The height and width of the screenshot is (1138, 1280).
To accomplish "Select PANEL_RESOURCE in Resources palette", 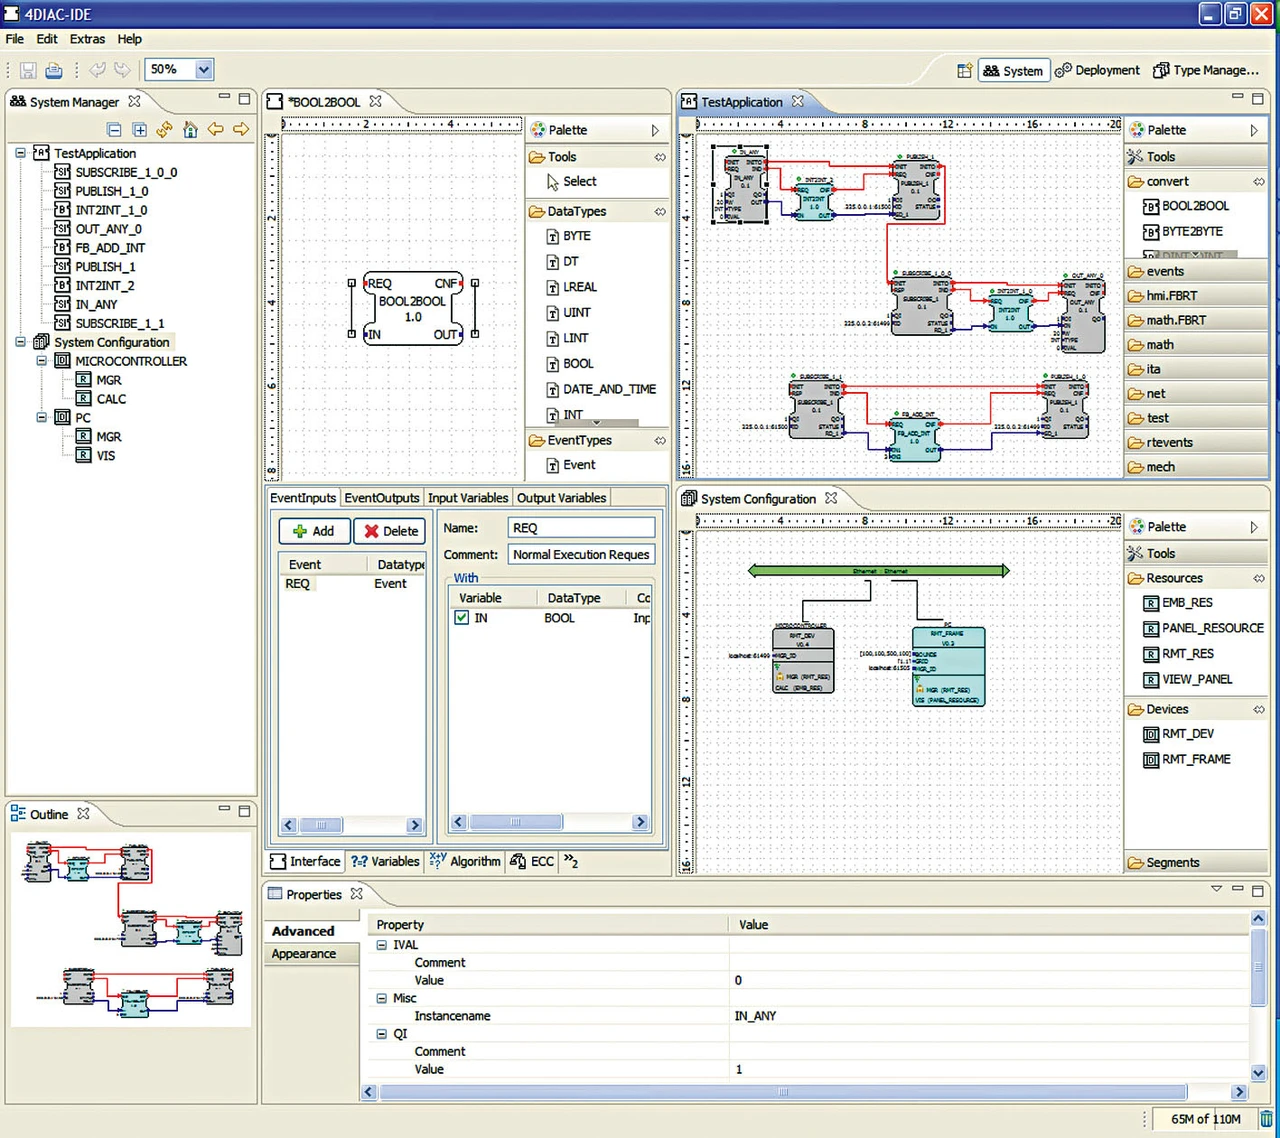I will point(1204,628).
